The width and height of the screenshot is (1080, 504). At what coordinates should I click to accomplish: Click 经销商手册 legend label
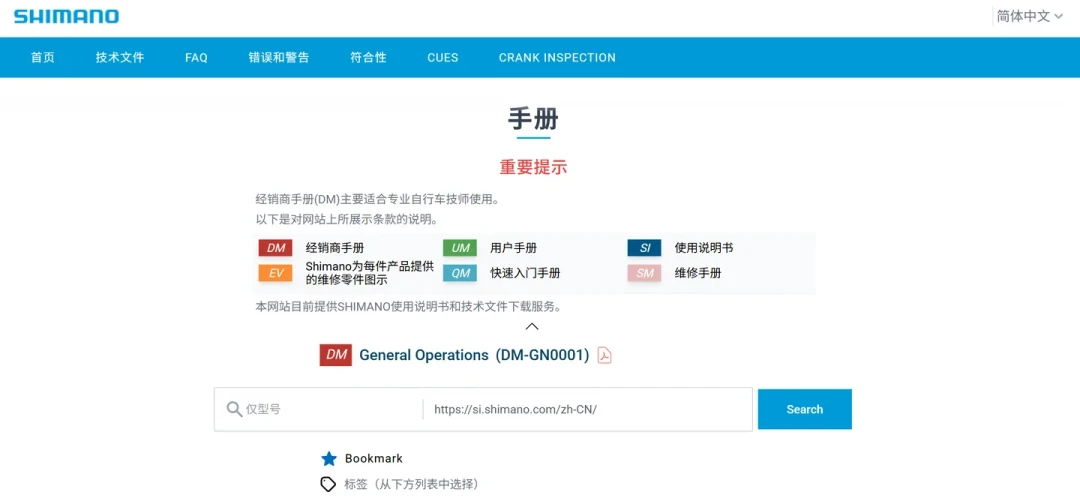click(x=335, y=248)
